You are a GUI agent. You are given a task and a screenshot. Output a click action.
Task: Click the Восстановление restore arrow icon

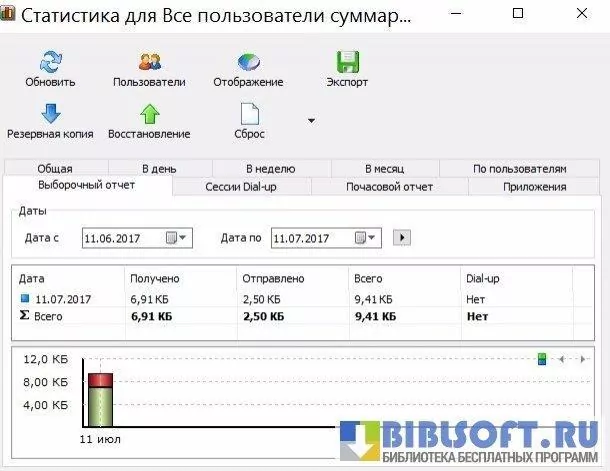click(x=149, y=114)
